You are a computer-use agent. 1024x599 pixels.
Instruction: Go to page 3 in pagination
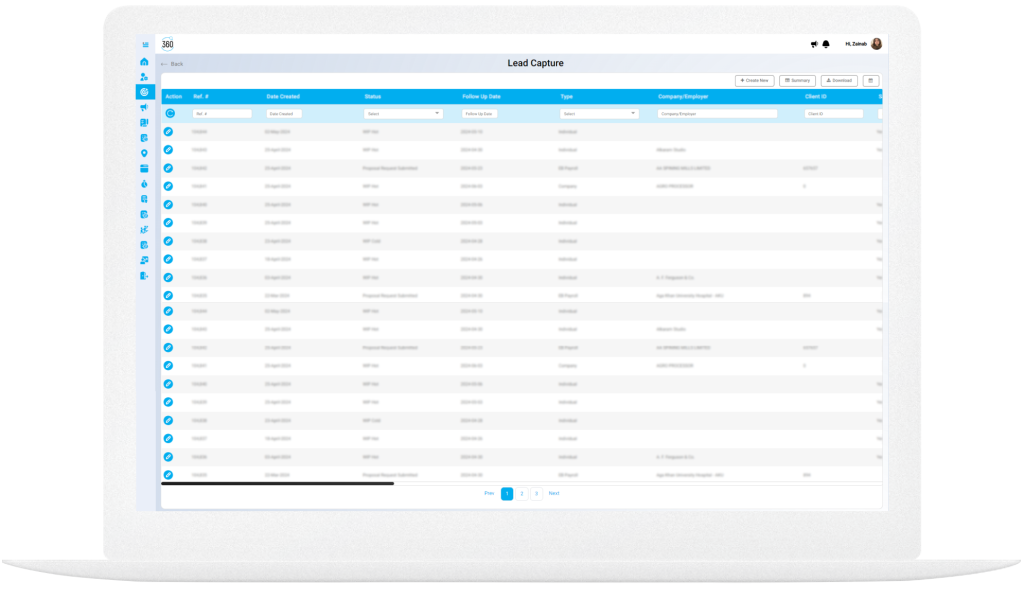[x=536, y=494]
